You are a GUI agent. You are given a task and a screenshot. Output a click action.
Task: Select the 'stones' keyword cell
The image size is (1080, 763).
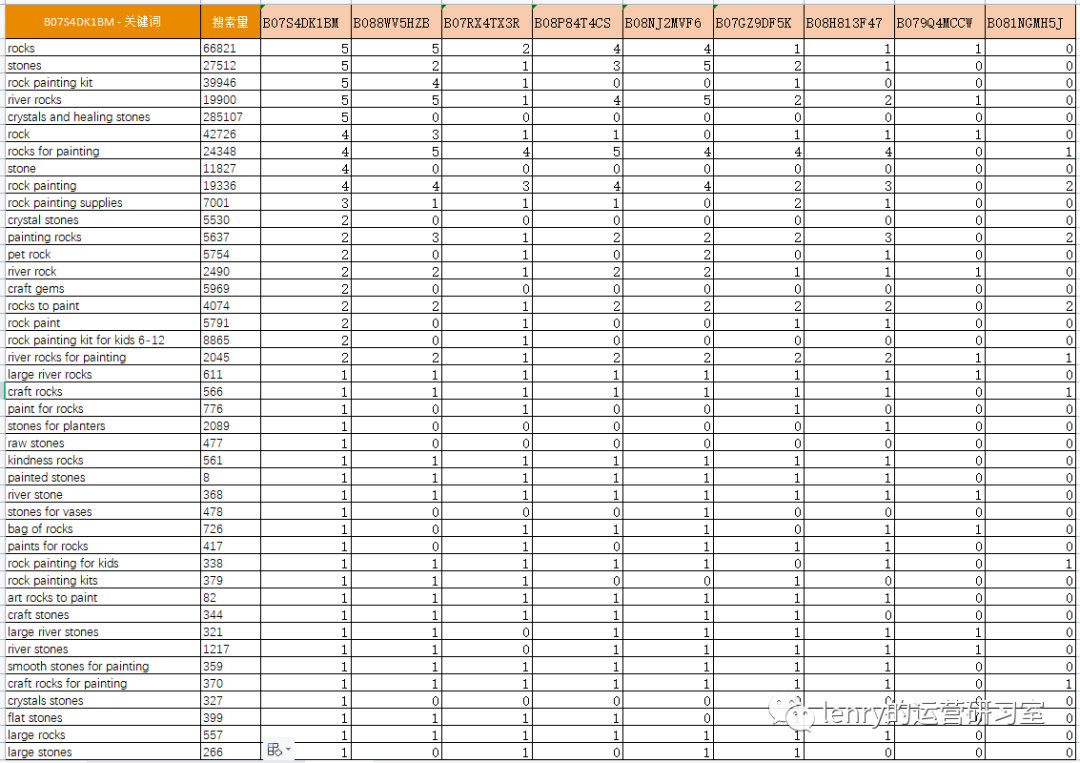click(103, 65)
